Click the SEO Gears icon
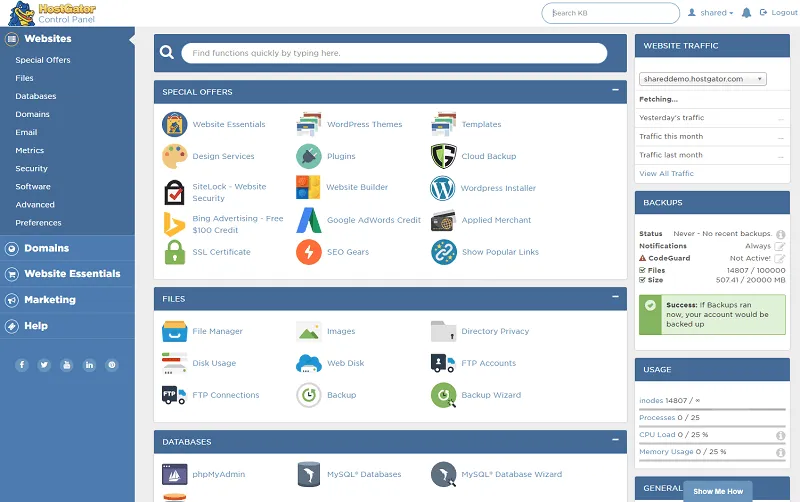 pos(309,252)
